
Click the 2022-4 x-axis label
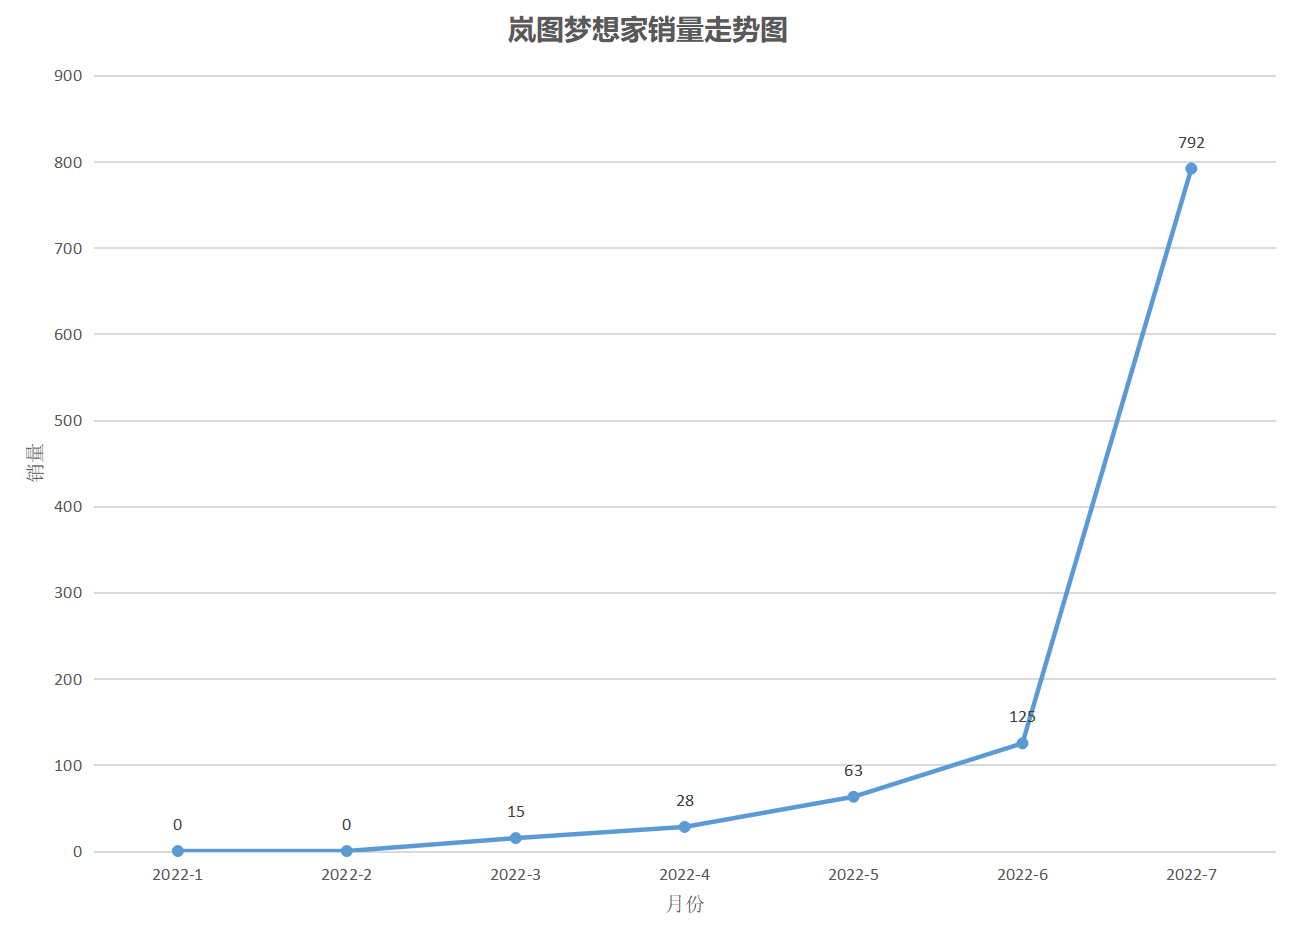(x=684, y=875)
